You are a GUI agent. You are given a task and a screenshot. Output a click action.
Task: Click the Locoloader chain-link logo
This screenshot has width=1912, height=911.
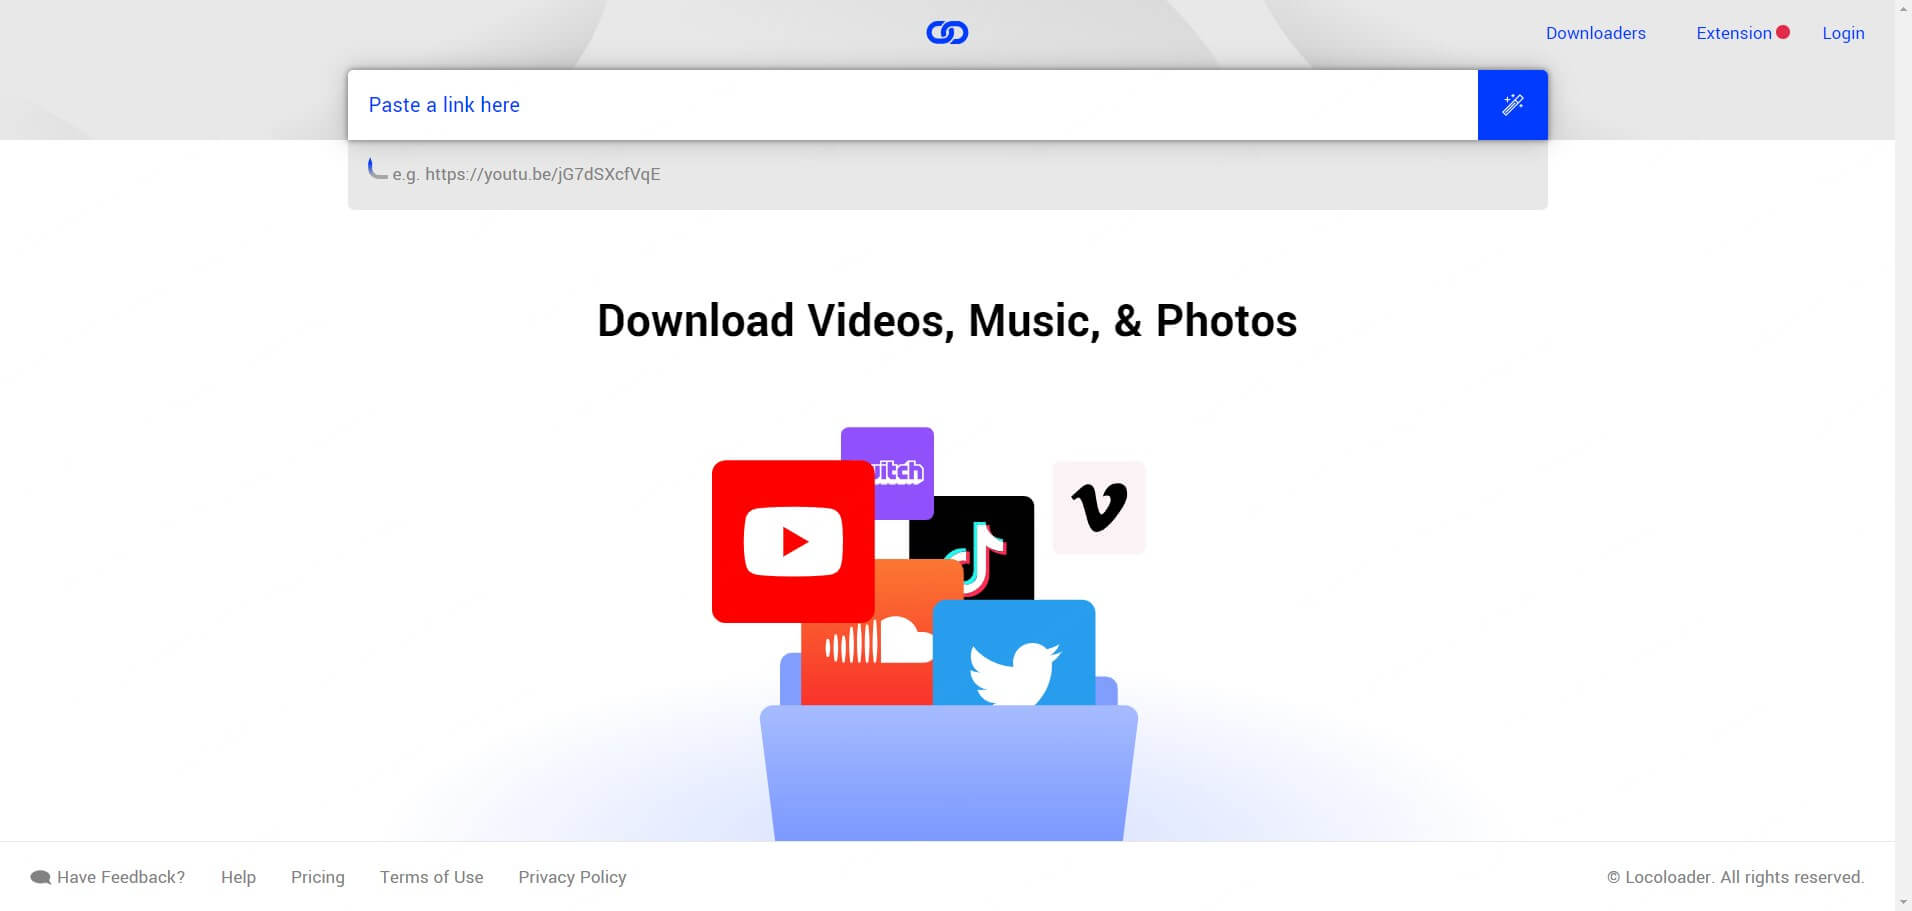pos(947,33)
